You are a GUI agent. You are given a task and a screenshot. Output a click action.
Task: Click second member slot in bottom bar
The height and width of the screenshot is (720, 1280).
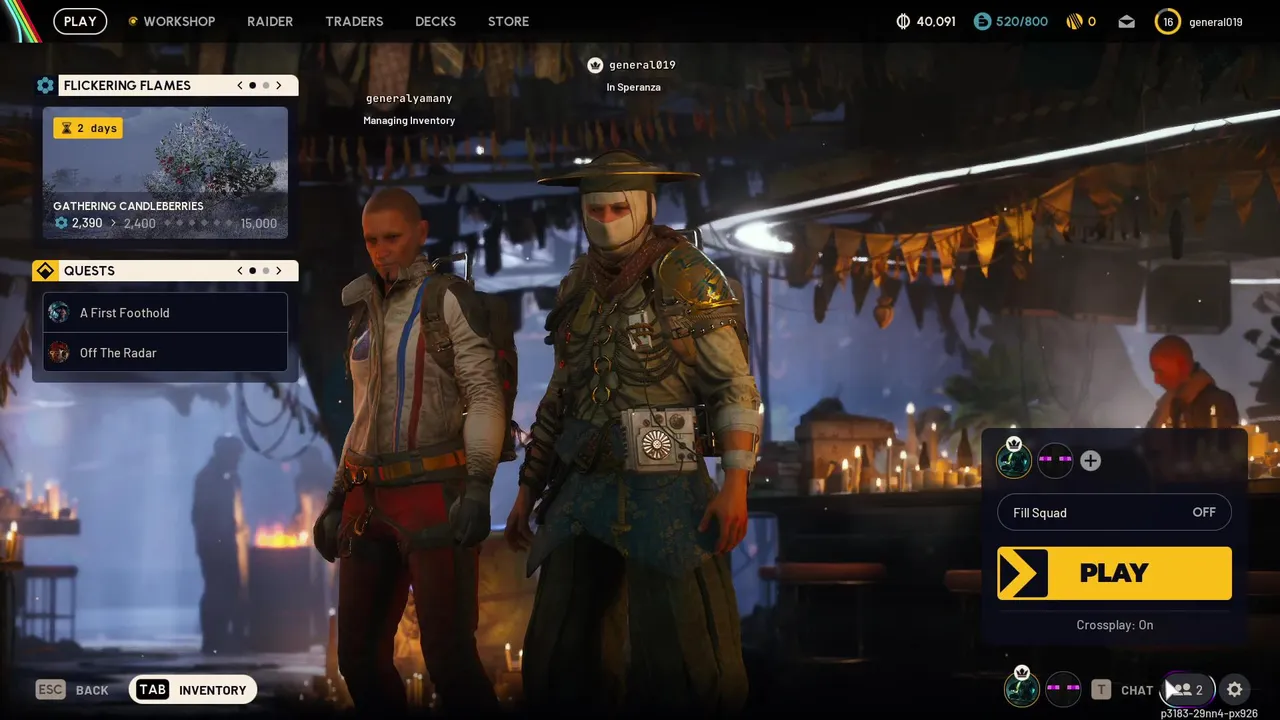[1063, 689]
